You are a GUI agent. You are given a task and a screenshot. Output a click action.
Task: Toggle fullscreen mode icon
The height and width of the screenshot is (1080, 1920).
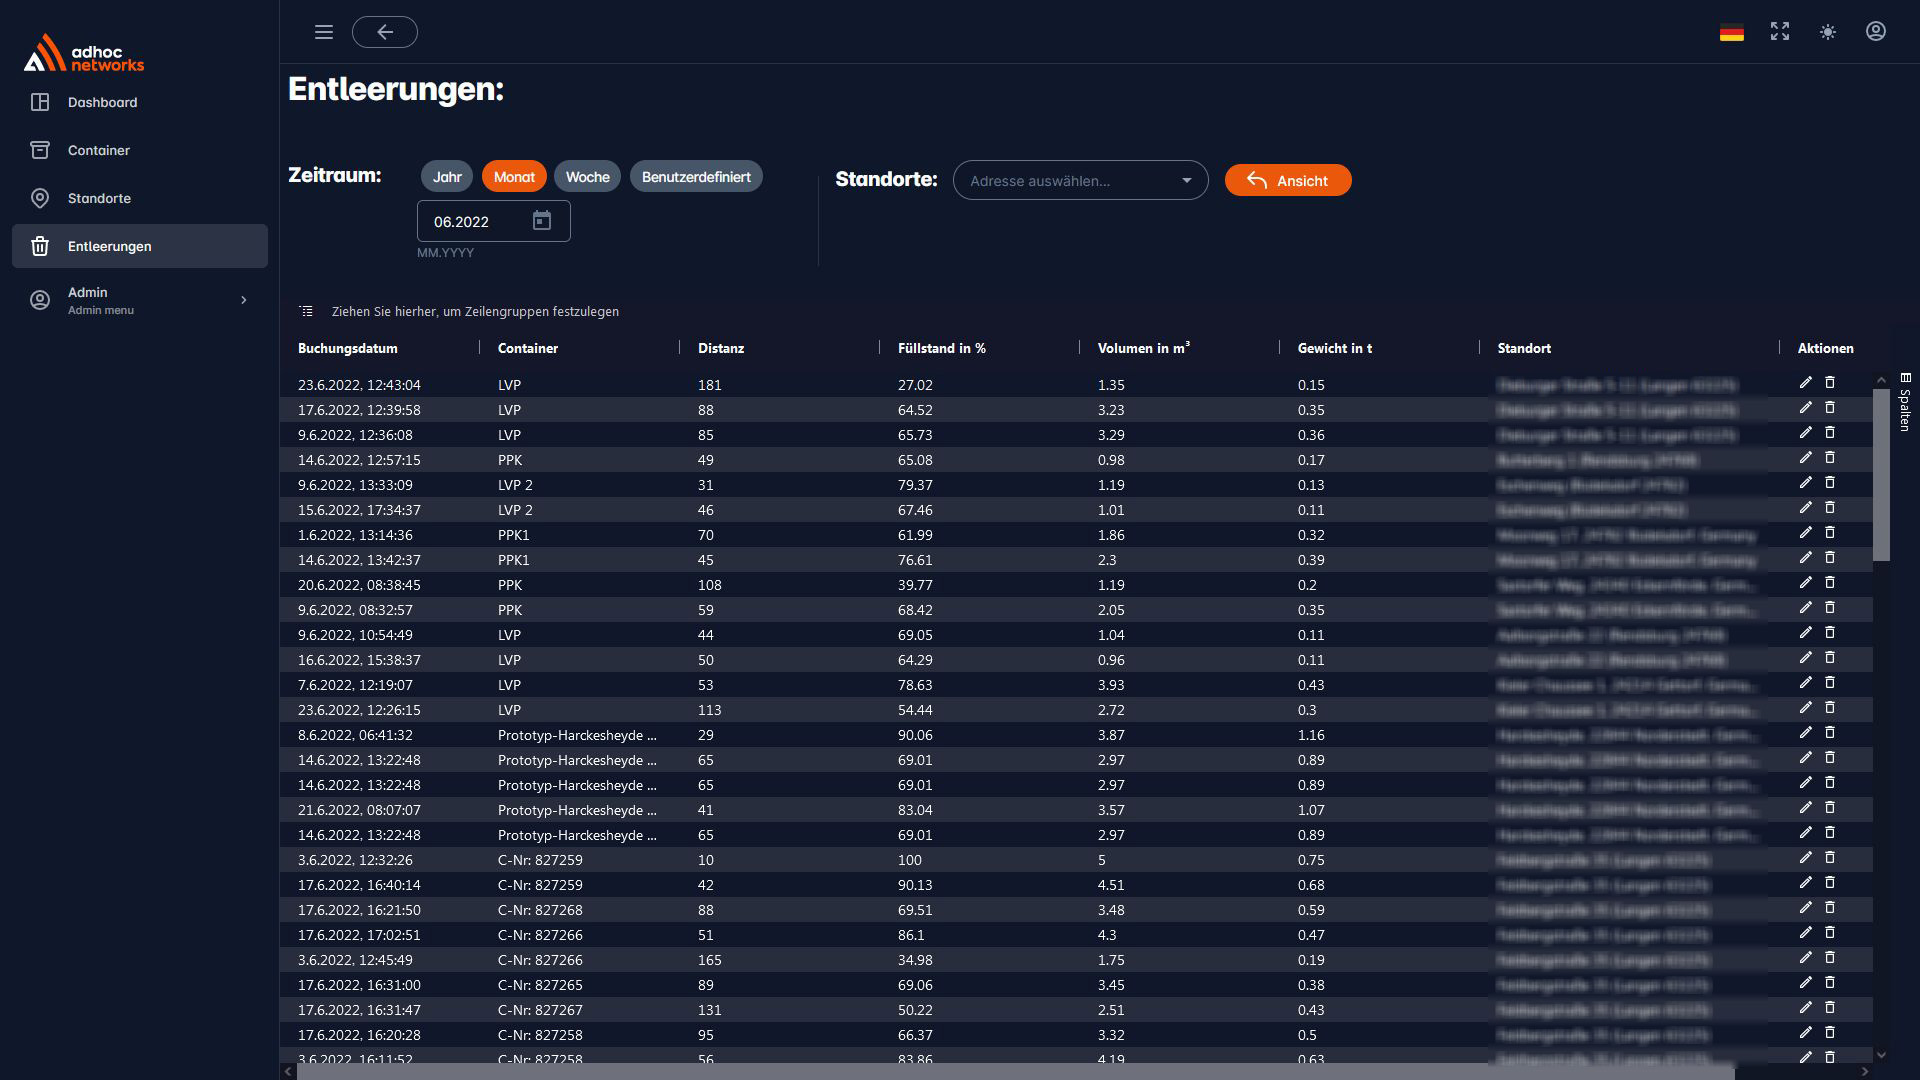[1780, 32]
